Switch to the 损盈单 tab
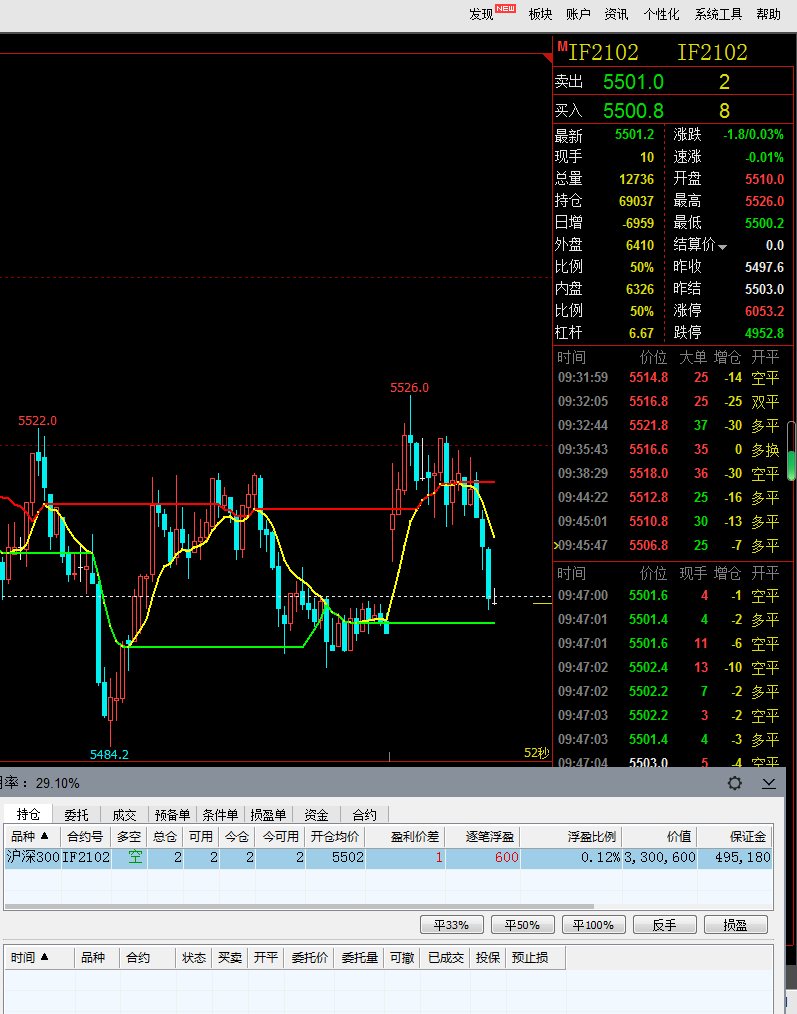Image resolution: width=797 pixels, height=1014 pixels. coord(268,815)
